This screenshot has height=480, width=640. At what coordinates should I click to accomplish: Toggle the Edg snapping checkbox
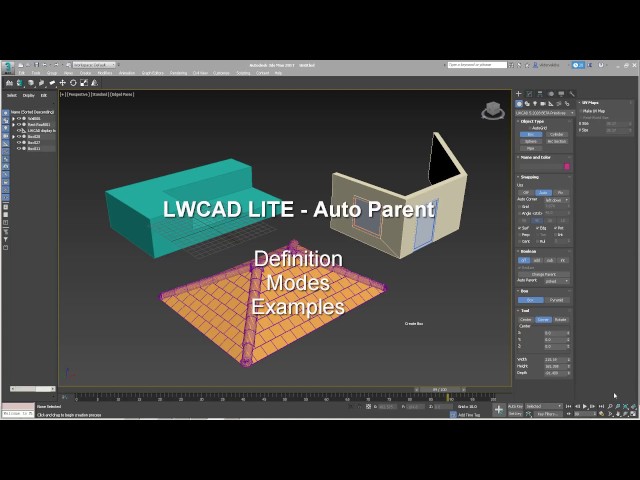point(538,228)
